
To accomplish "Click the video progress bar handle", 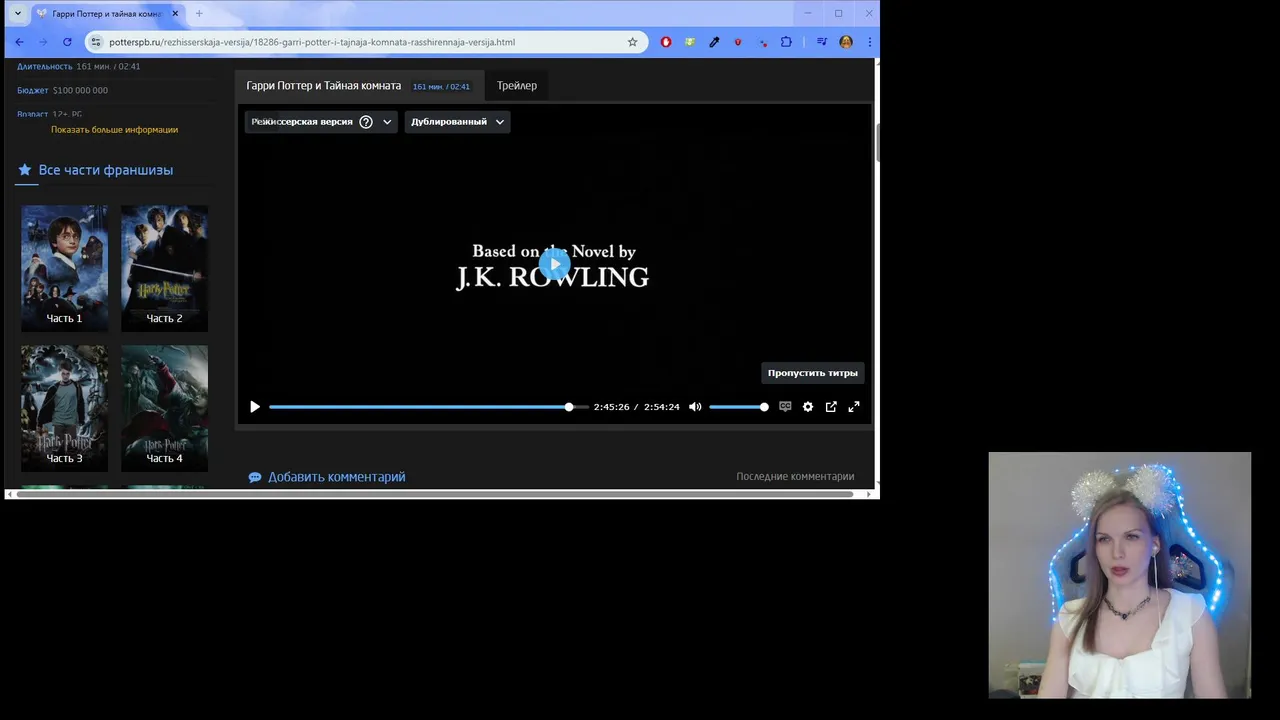I will point(569,407).
